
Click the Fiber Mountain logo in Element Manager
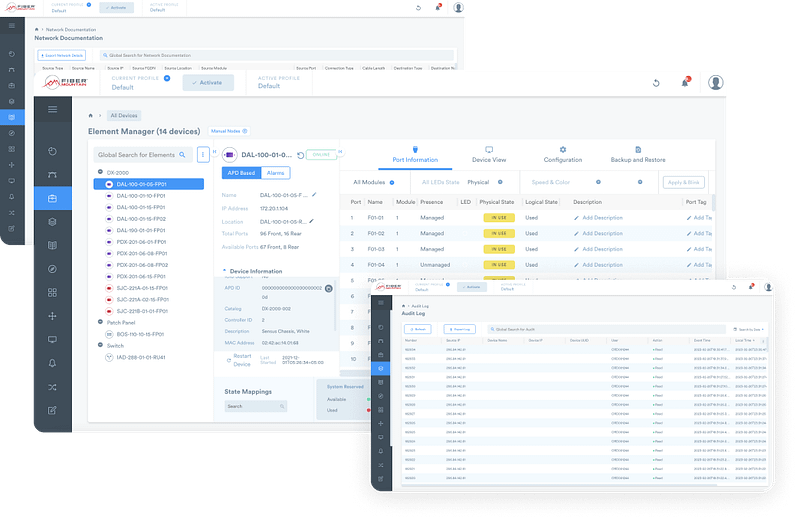[x=65, y=82]
